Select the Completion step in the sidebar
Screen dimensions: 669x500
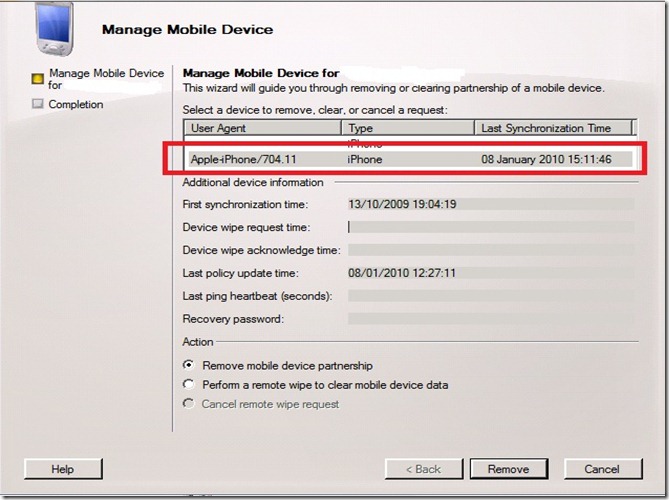pyautogui.click(x=76, y=104)
